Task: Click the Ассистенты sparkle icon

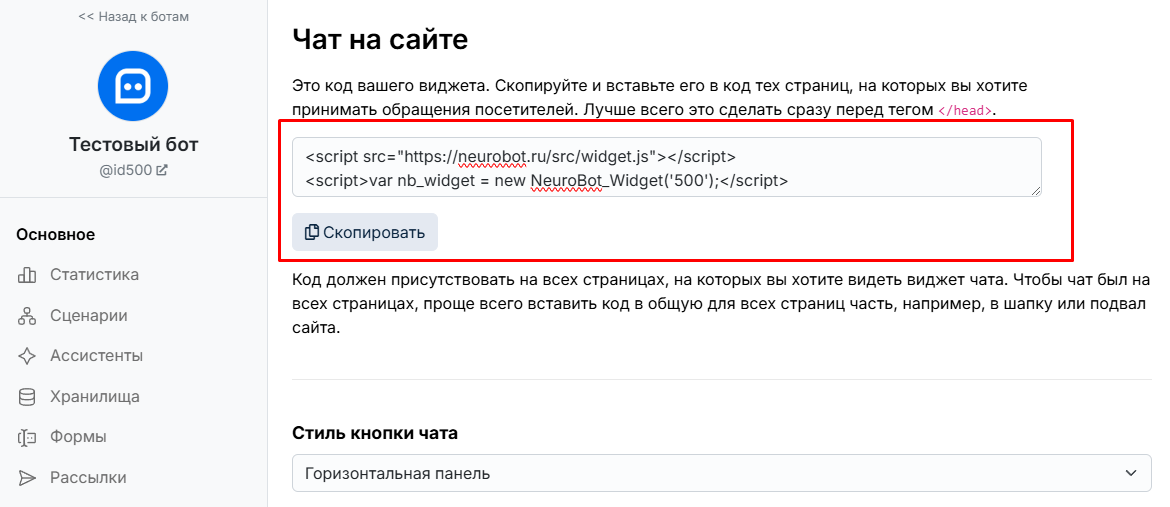Action: (x=27, y=356)
